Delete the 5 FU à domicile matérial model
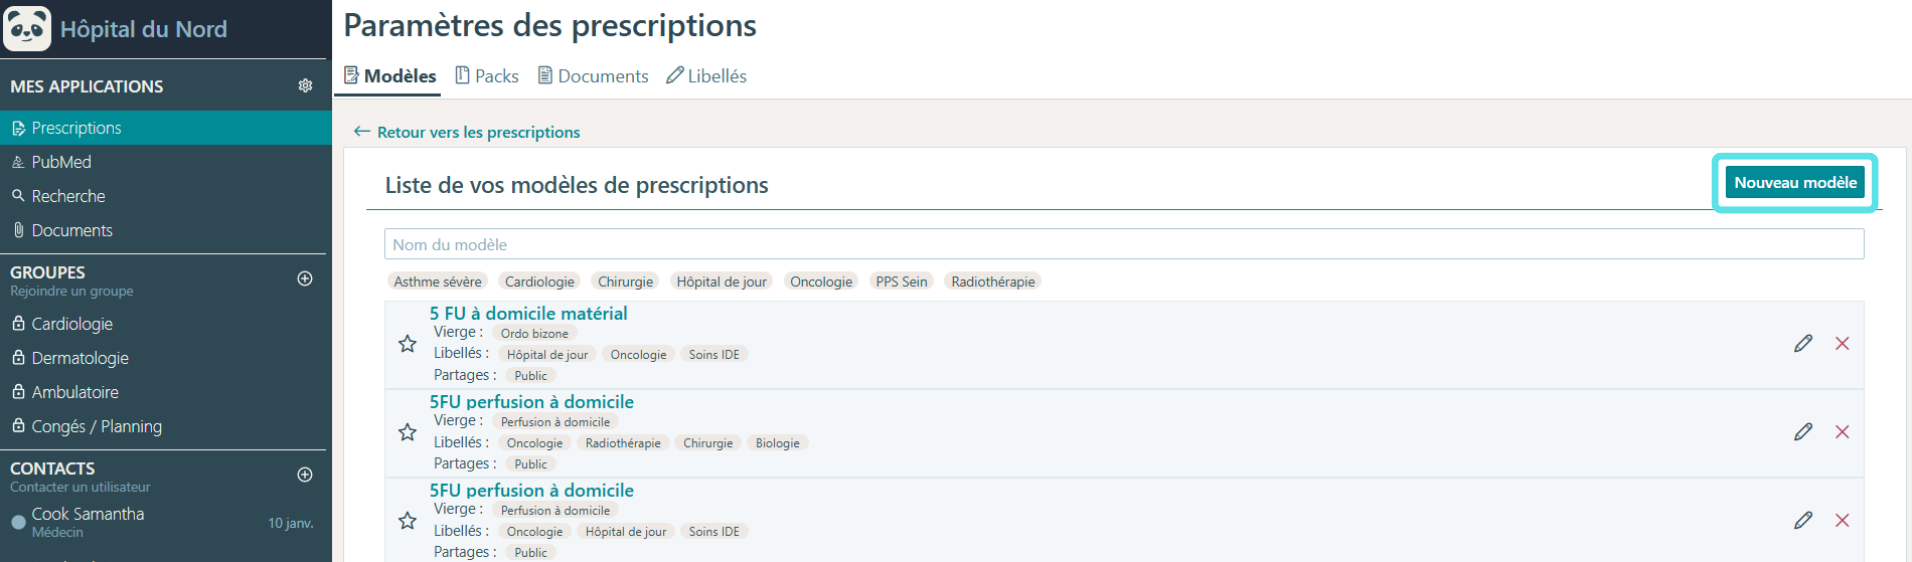 pos(1842,344)
